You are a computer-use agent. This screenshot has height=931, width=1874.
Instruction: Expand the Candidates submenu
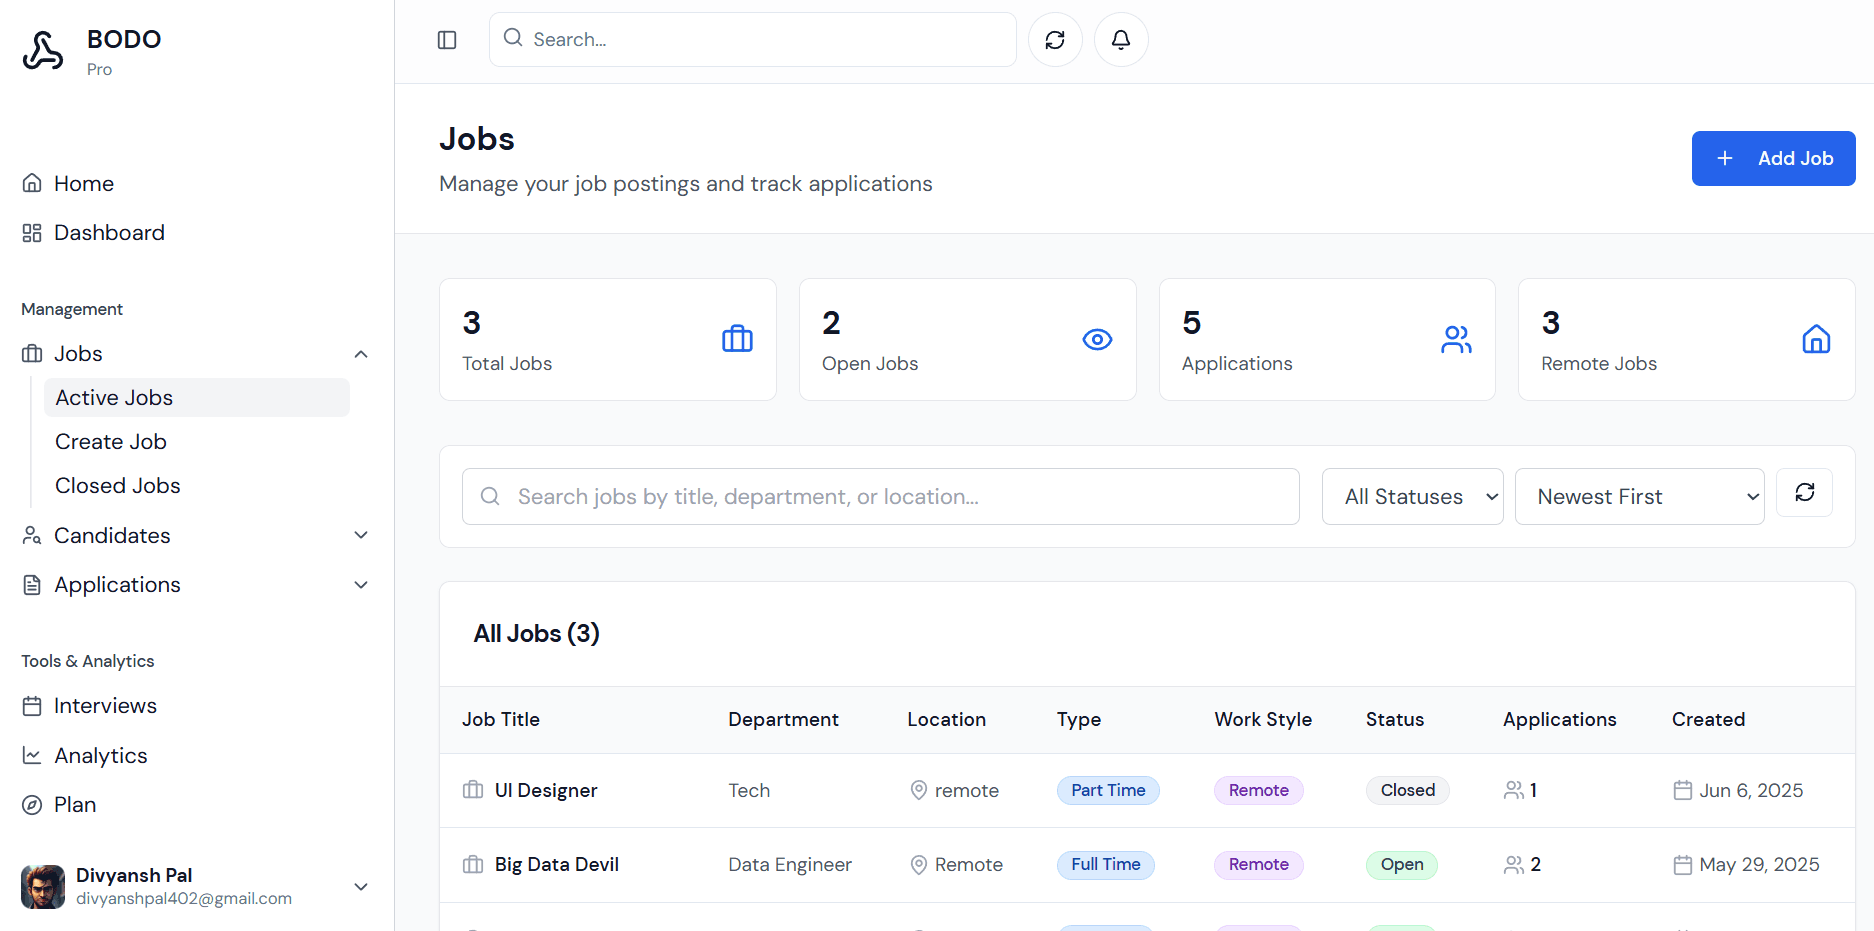tap(361, 536)
